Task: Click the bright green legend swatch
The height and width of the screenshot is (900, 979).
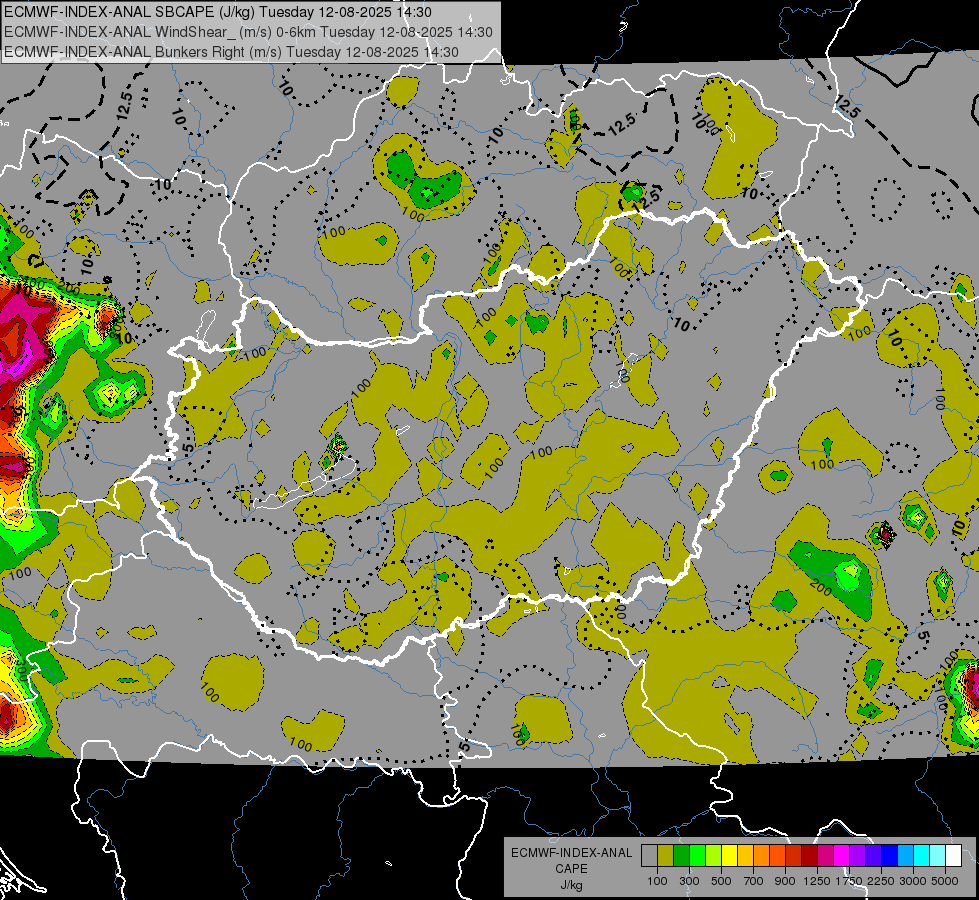Action: tap(697, 856)
